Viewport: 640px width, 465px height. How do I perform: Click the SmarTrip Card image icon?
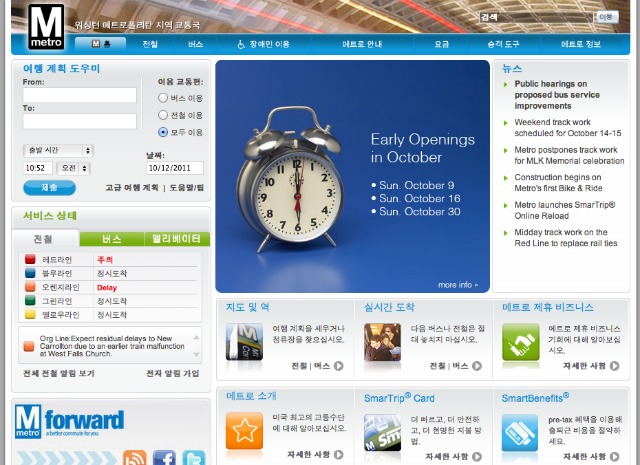(x=382, y=432)
